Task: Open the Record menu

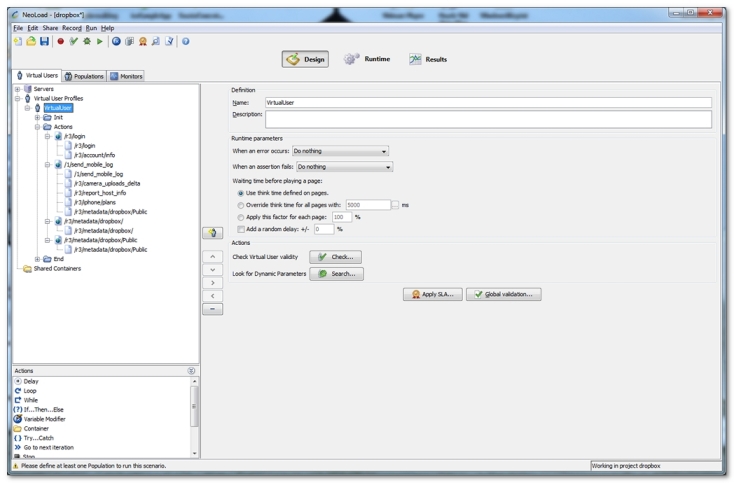Action: tap(72, 28)
